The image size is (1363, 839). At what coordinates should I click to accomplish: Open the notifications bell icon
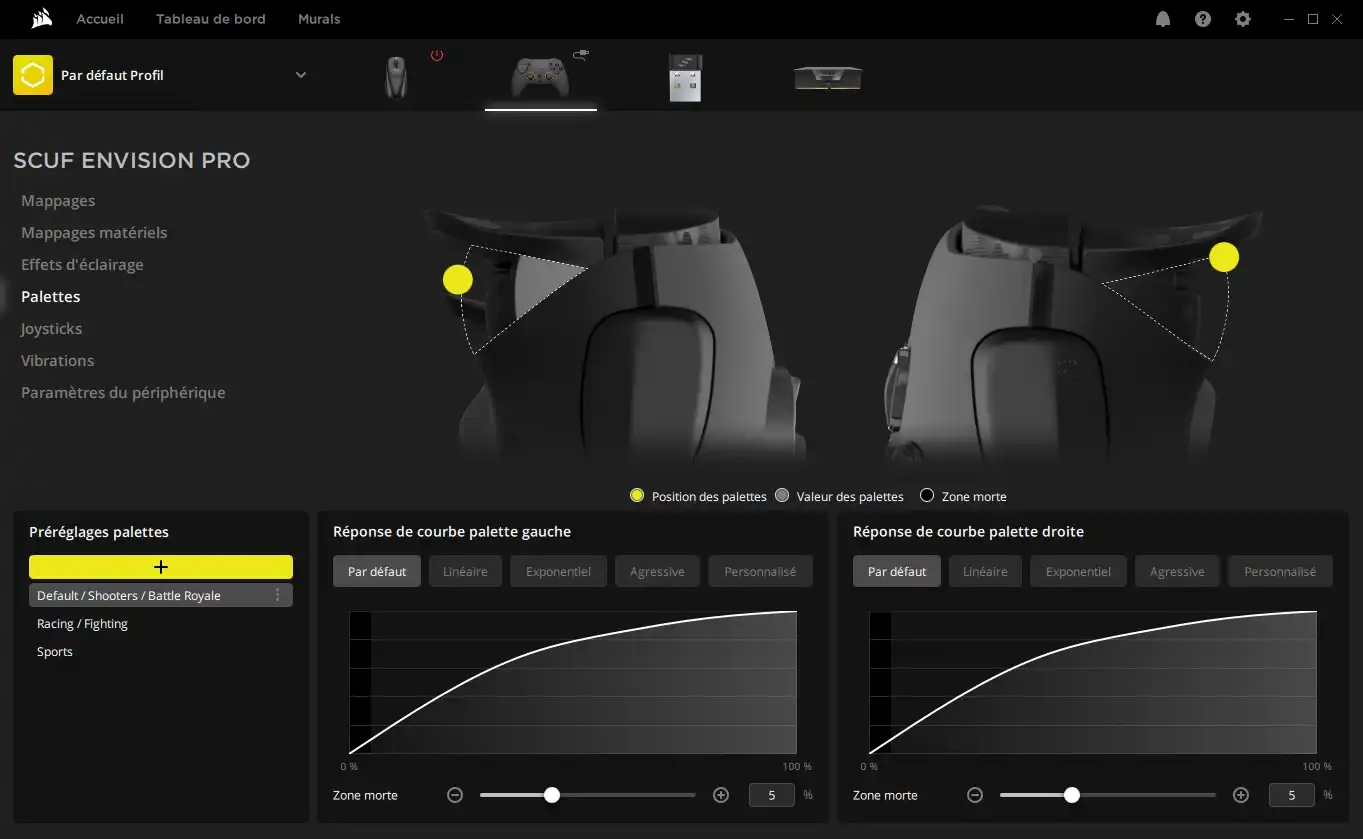point(1163,19)
